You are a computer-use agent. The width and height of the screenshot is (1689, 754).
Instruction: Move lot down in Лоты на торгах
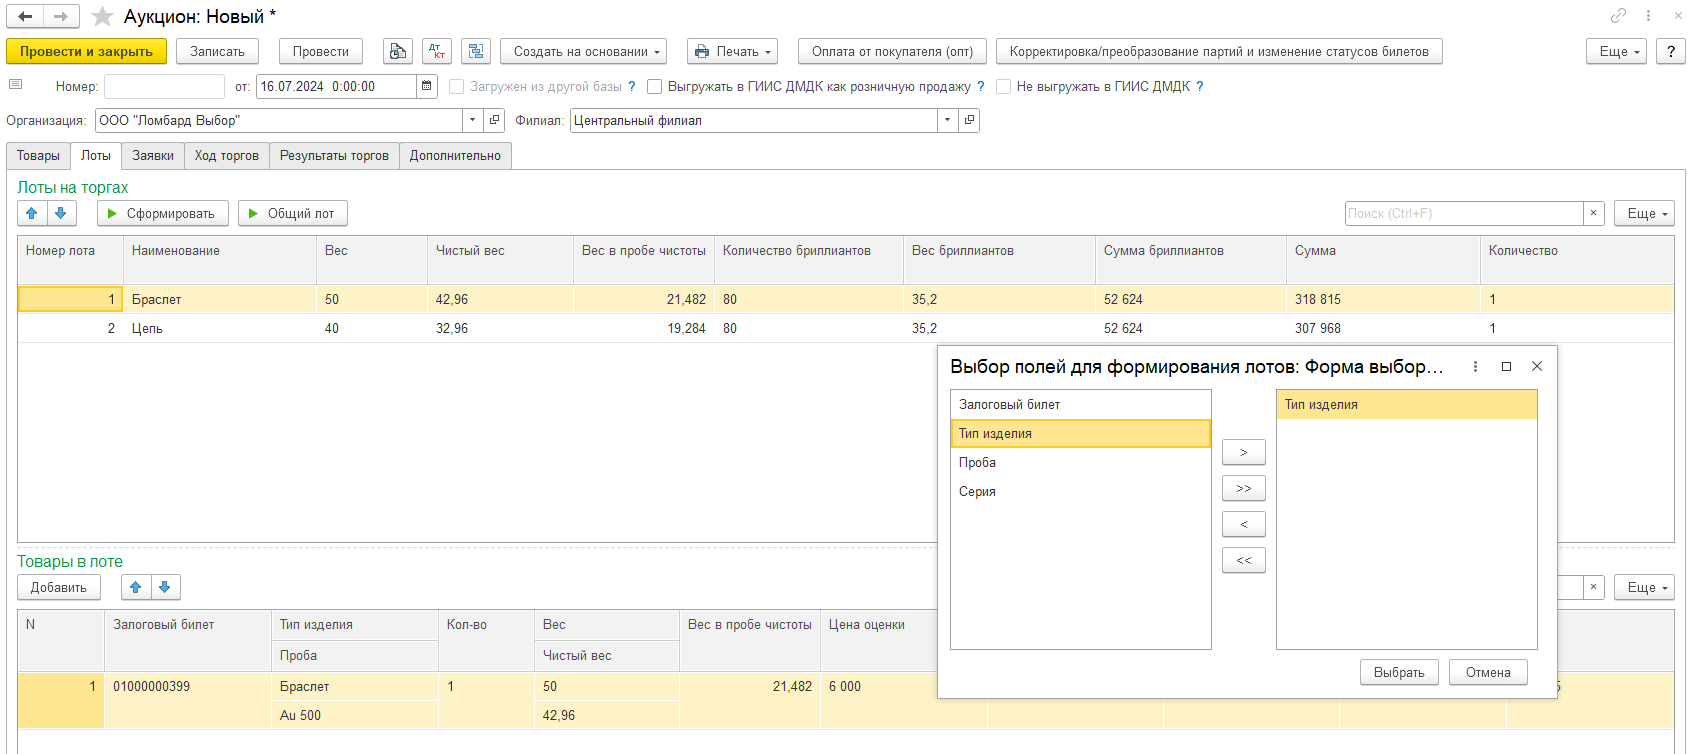pyautogui.click(x=61, y=213)
